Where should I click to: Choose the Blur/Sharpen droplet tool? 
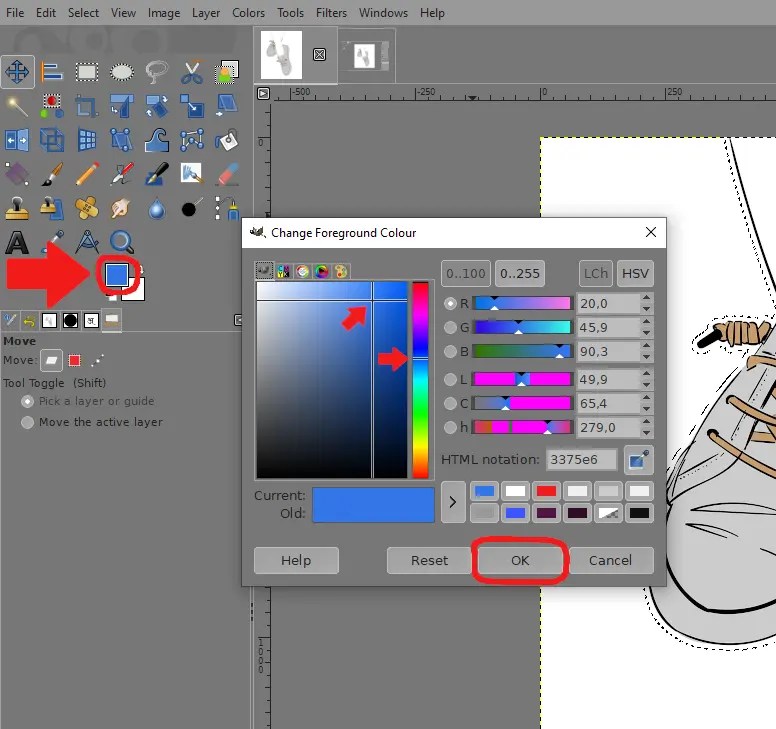(x=156, y=209)
